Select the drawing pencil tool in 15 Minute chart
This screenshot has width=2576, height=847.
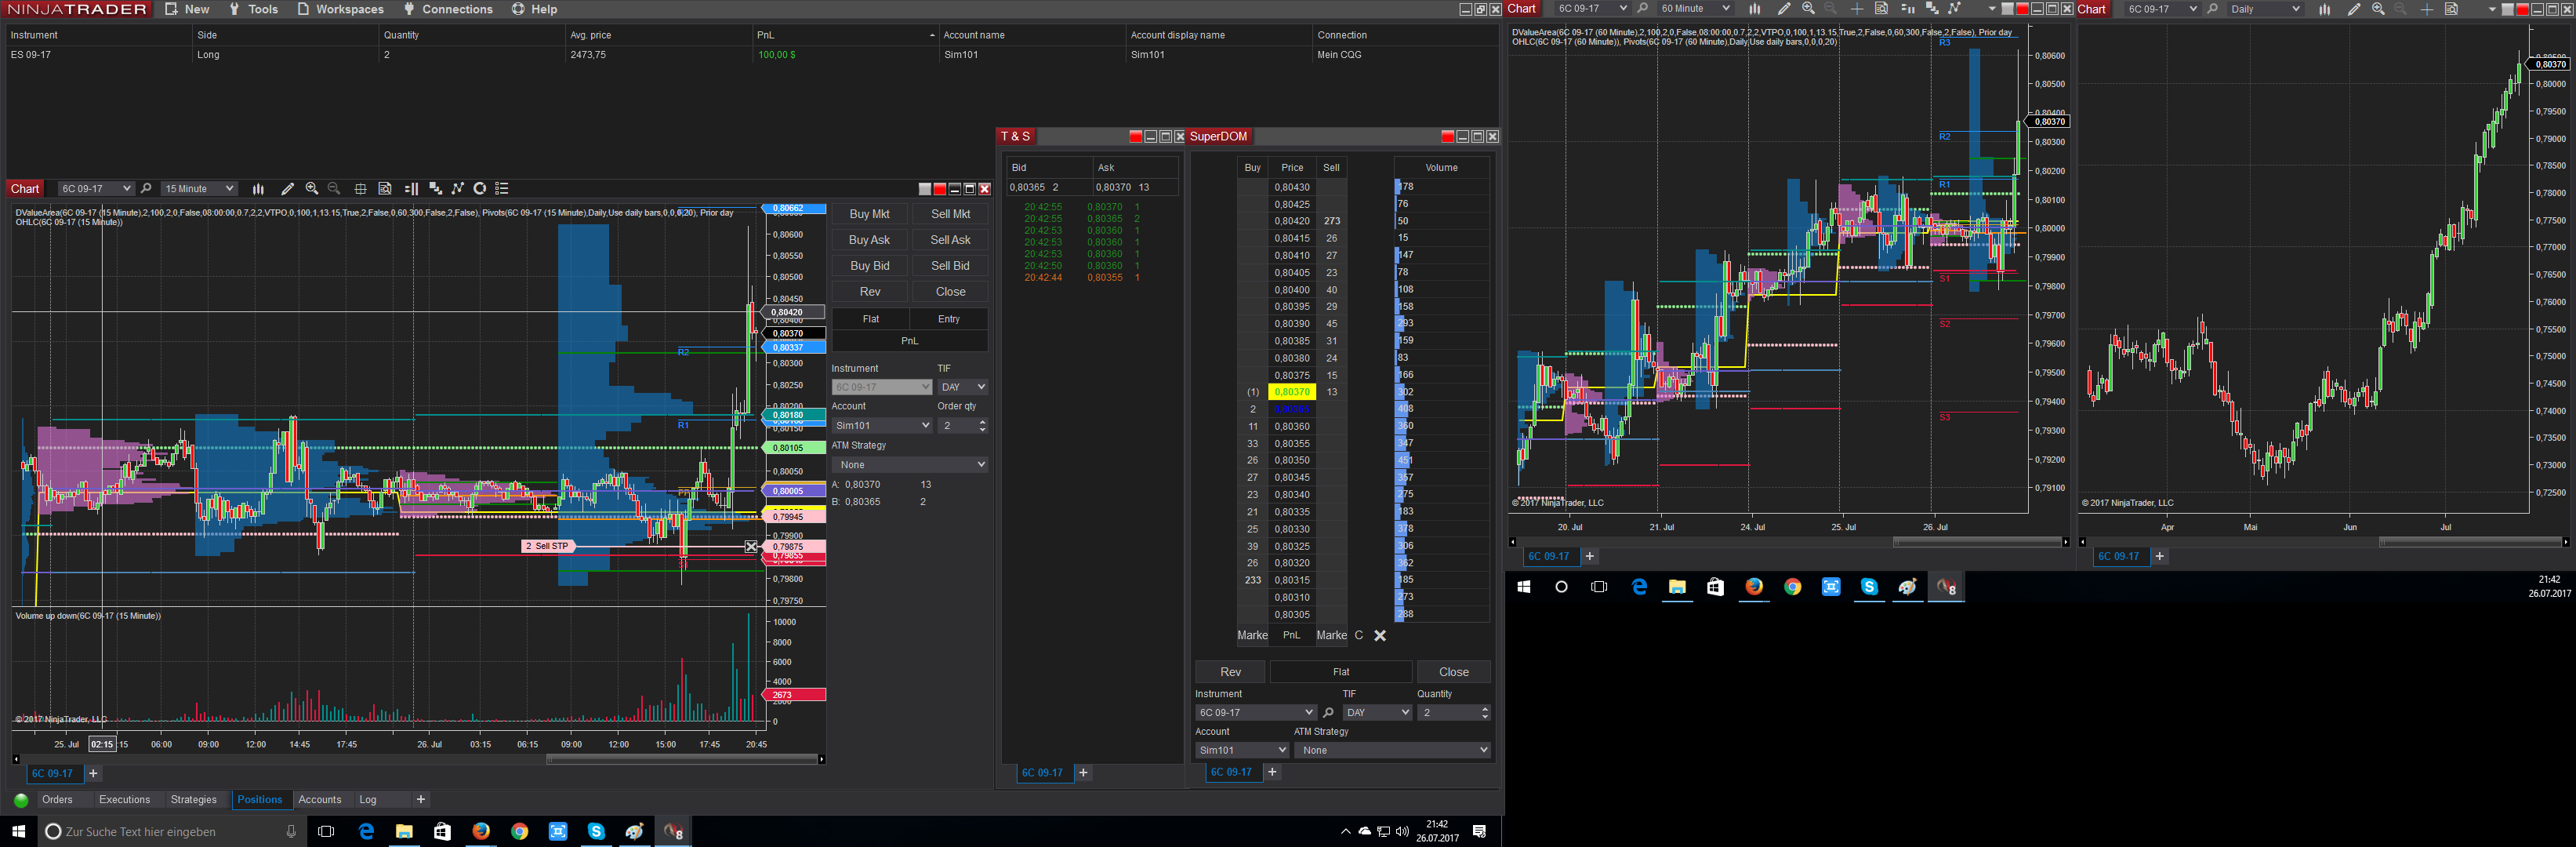(x=288, y=189)
